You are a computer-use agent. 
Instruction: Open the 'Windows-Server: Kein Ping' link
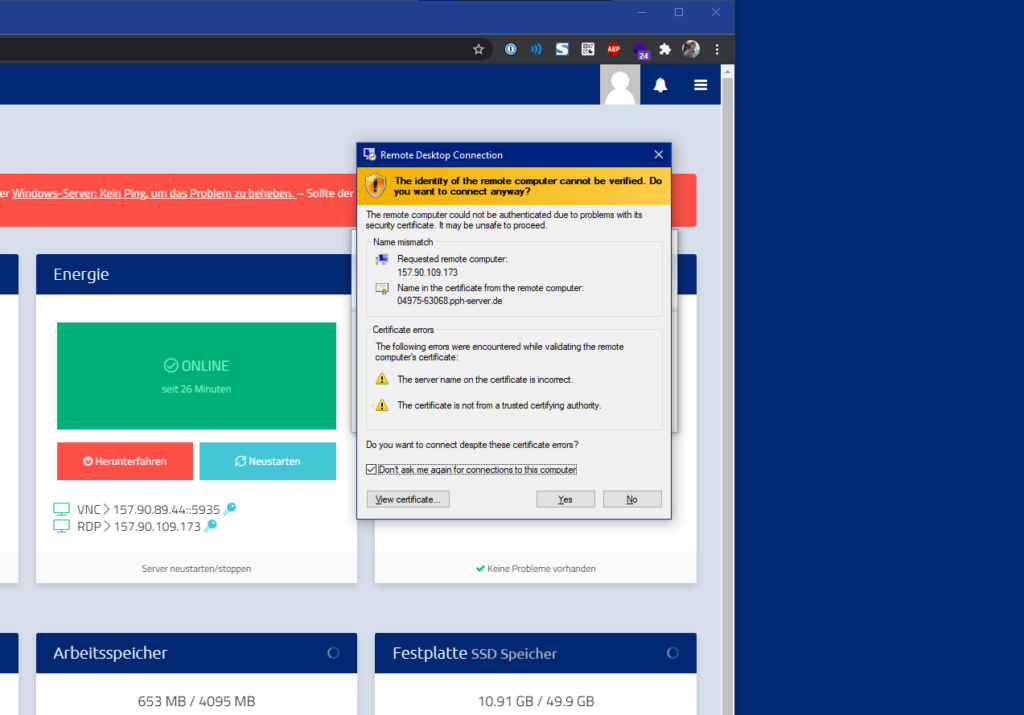(153, 193)
